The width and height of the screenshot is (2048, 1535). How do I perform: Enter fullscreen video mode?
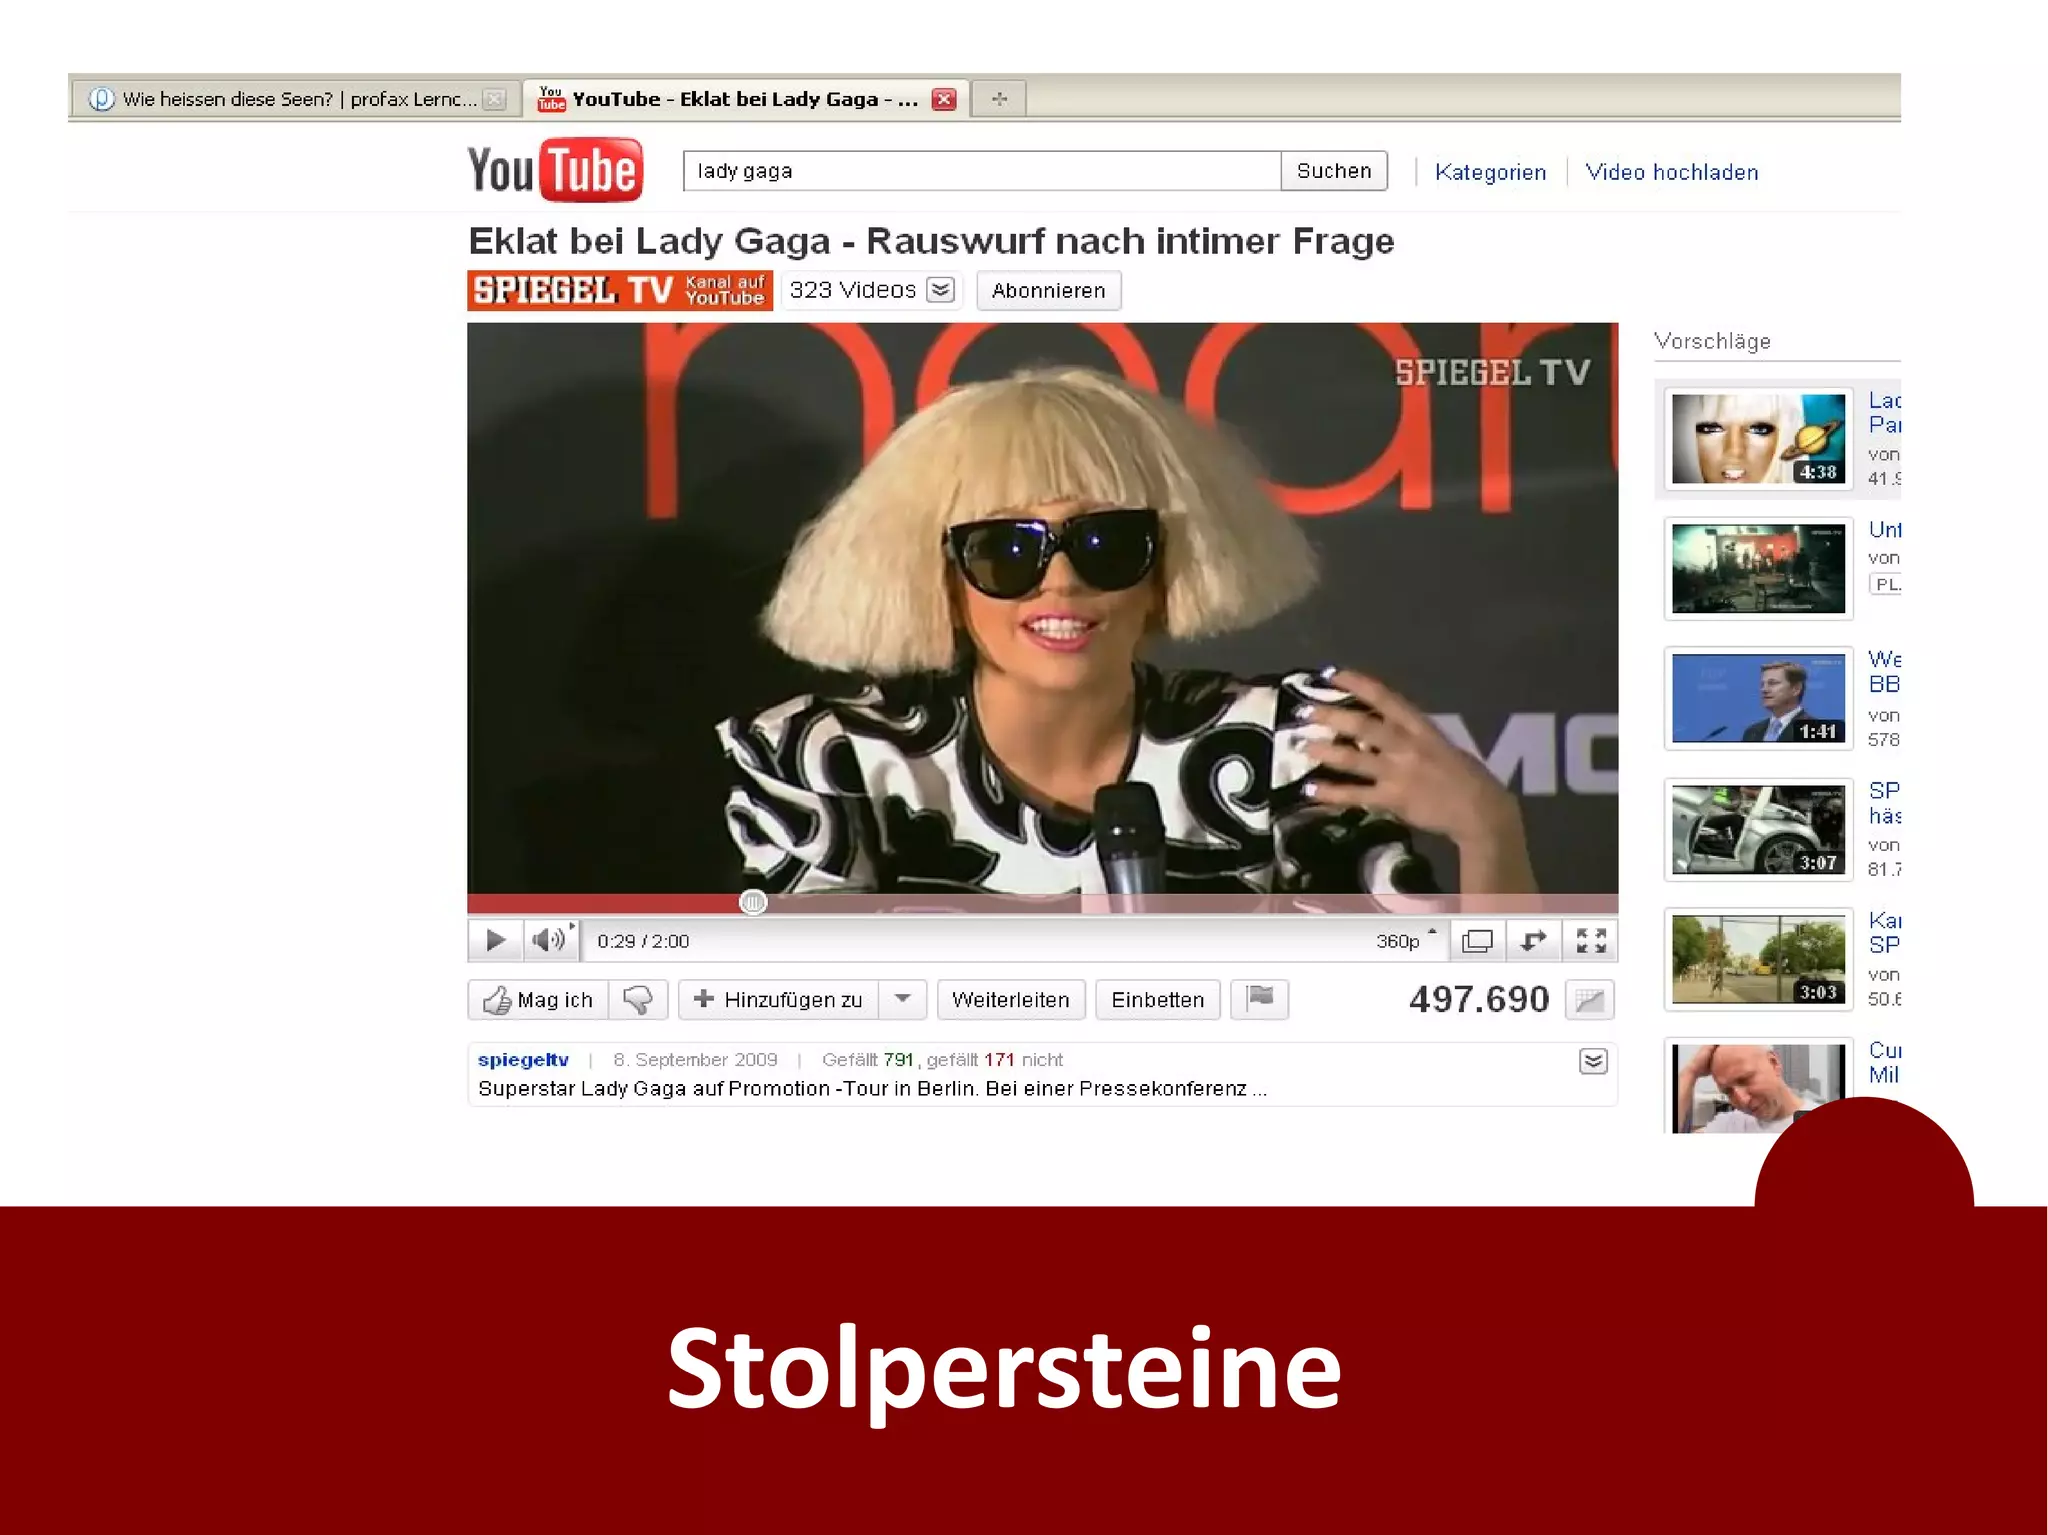(1590, 941)
